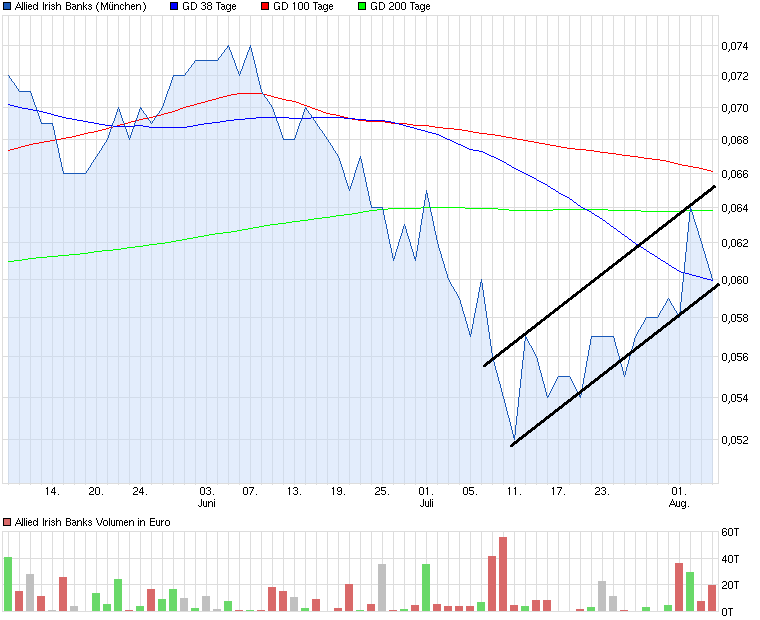Click the '01. Juli' date axis label
The height and width of the screenshot is (620, 760).
[x=426, y=497]
